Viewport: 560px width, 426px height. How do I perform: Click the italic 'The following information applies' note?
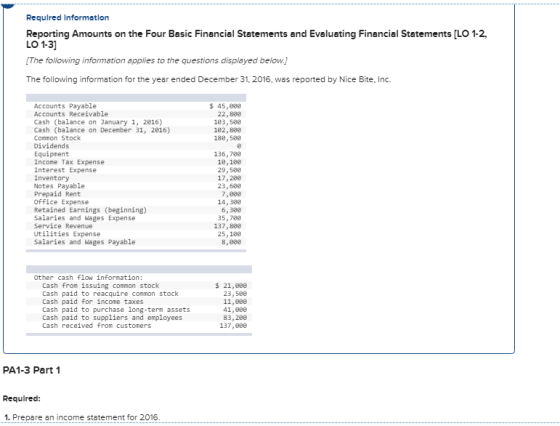tap(157, 60)
